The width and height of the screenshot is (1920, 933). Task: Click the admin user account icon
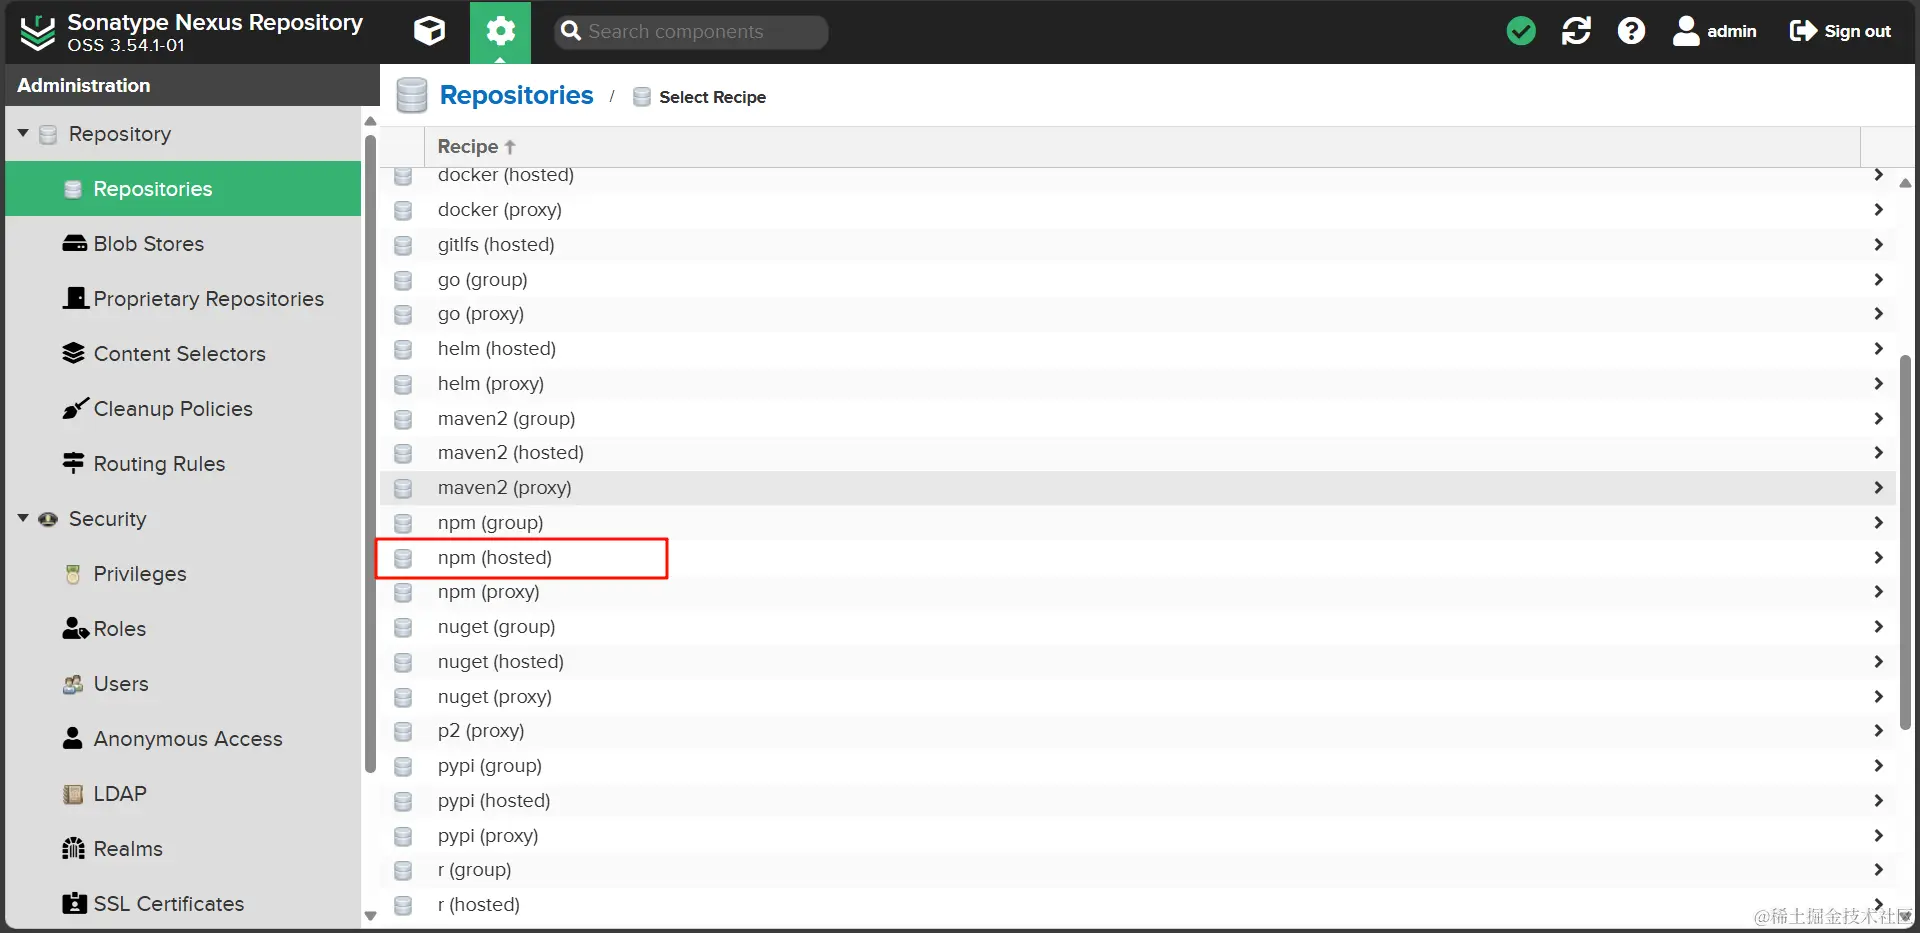1686,31
